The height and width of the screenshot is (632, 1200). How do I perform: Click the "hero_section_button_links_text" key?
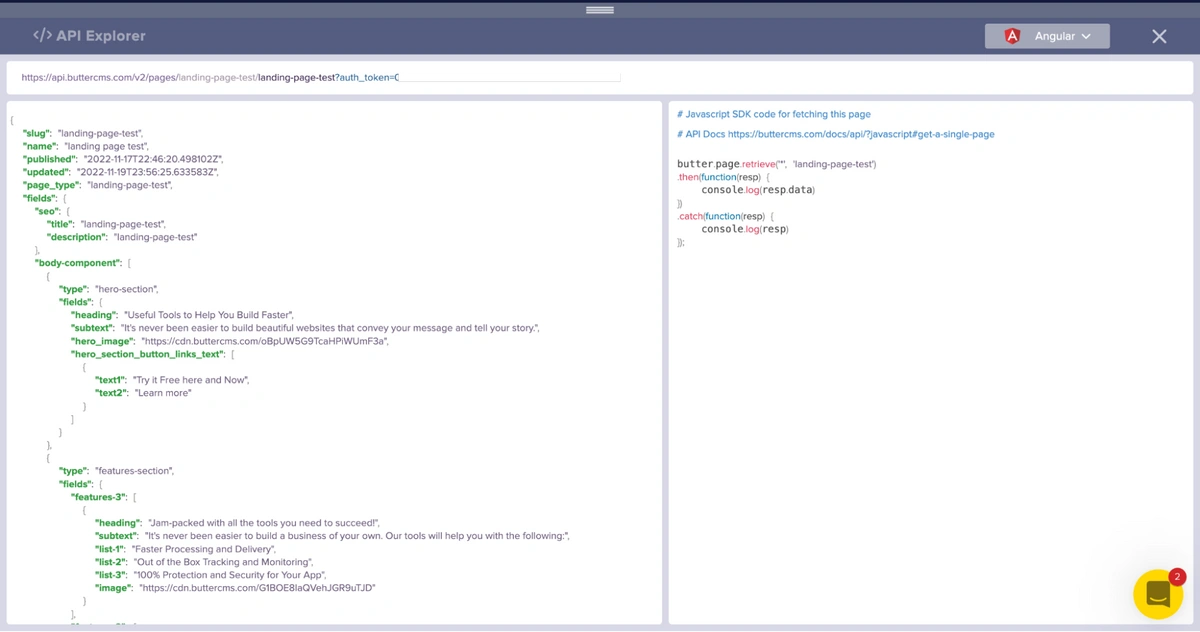[x=148, y=354]
